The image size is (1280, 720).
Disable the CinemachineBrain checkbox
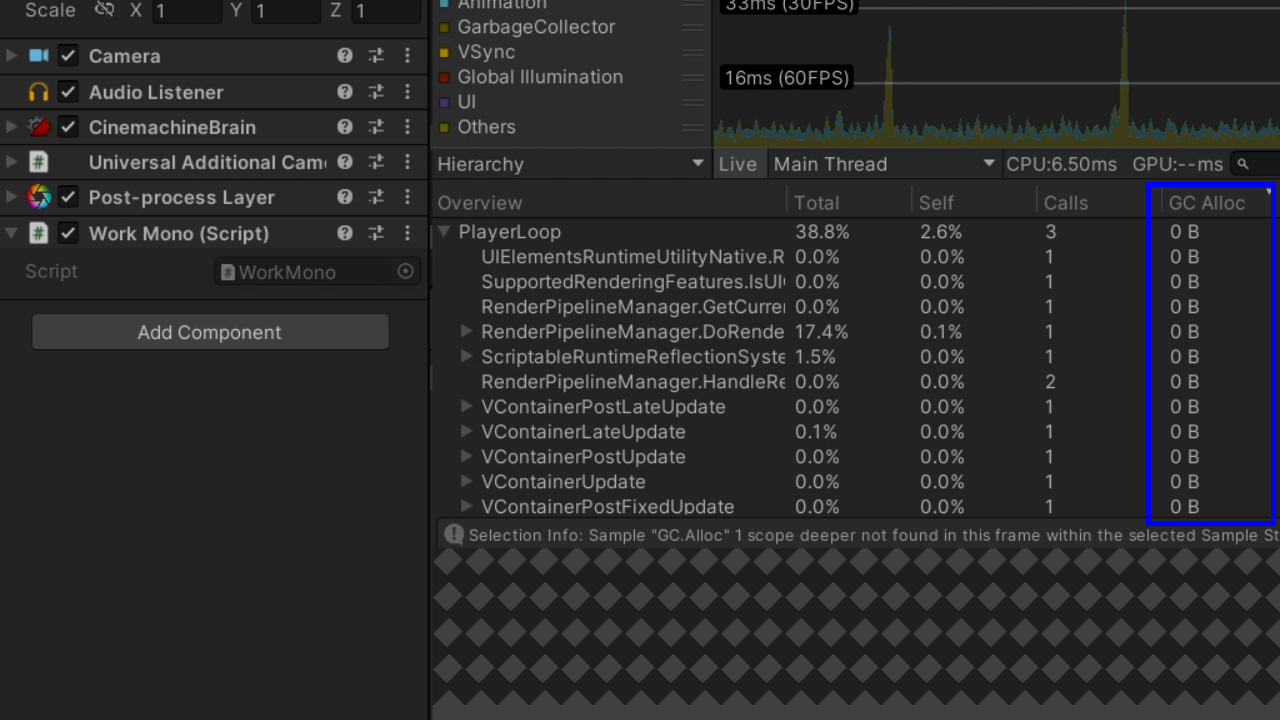[x=68, y=127]
